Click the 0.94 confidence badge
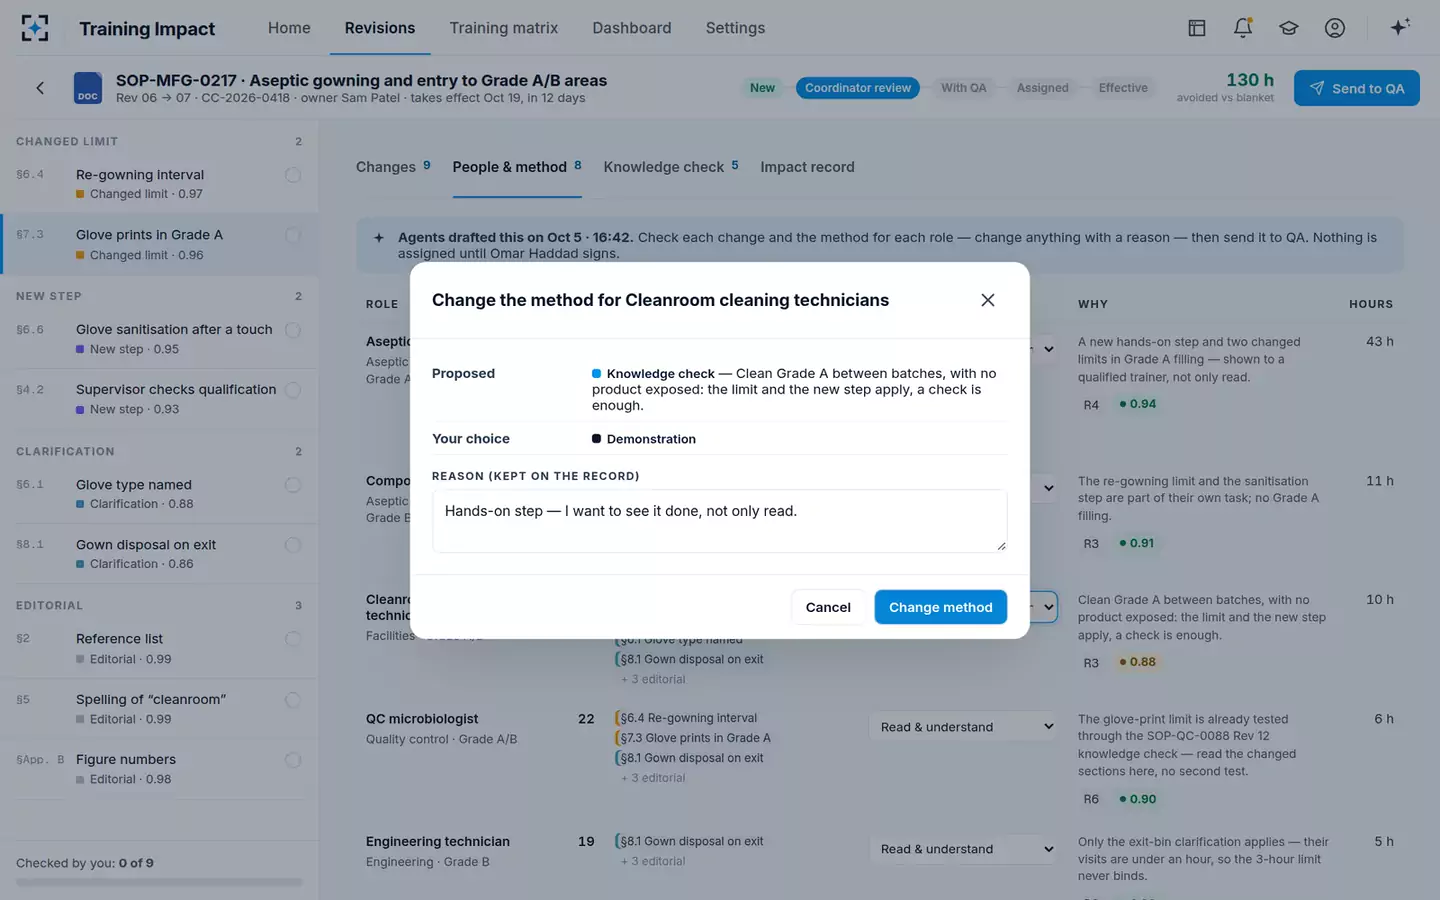 (1138, 404)
